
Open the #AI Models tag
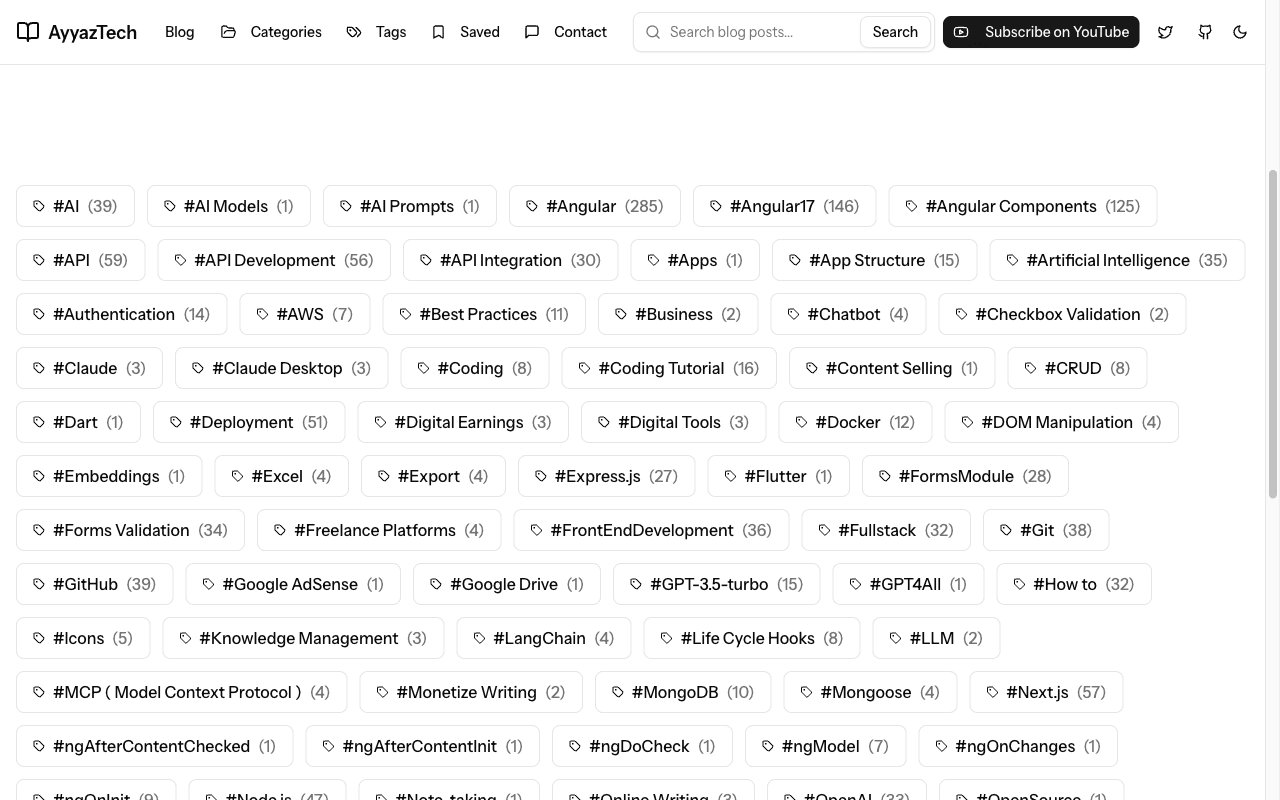(229, 206)
